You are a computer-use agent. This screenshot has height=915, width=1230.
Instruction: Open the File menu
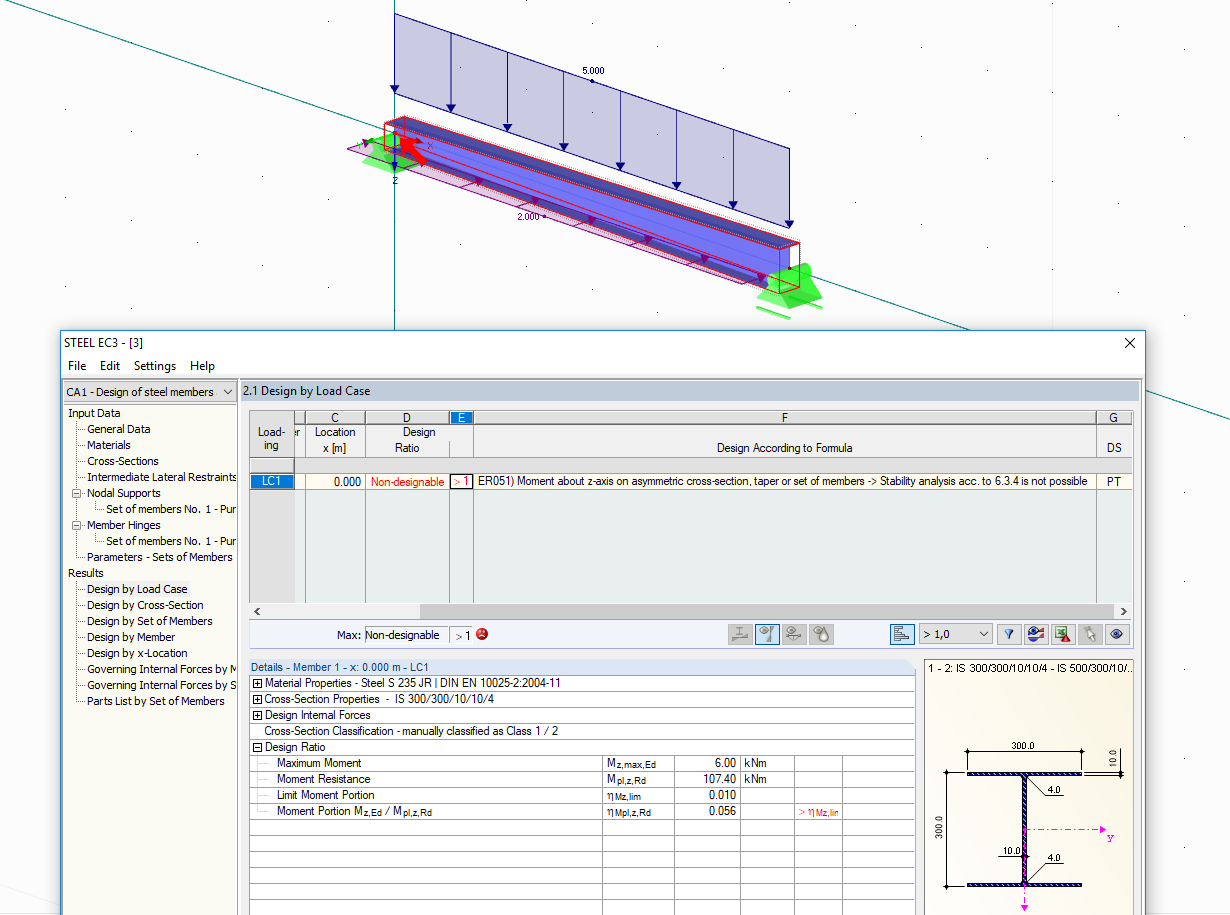coord(77,366)
